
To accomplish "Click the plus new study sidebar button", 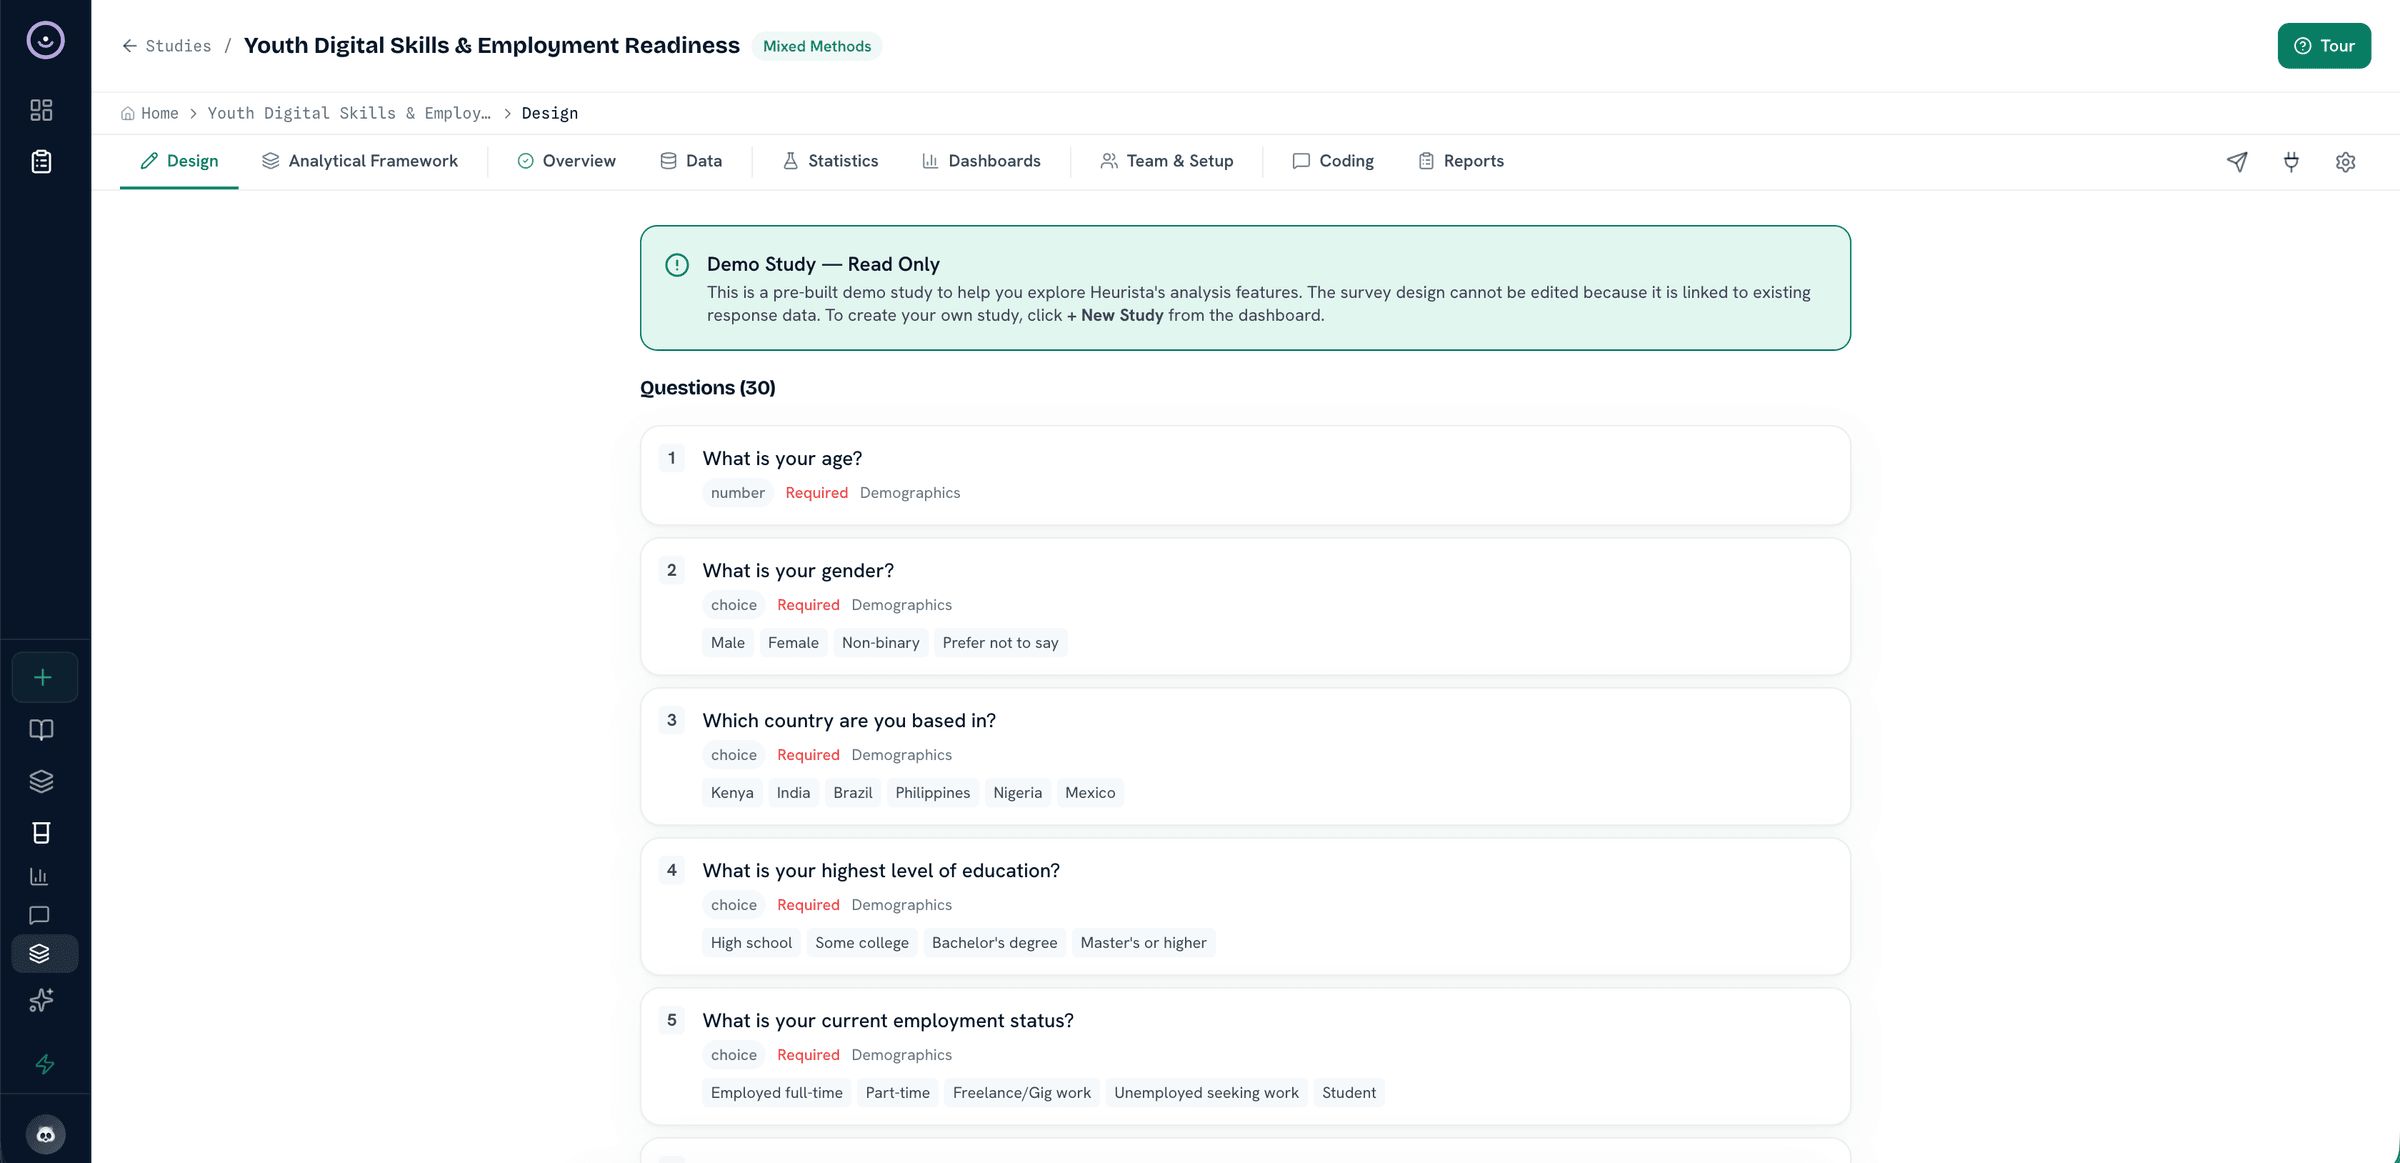I will [x=43, y=677].
